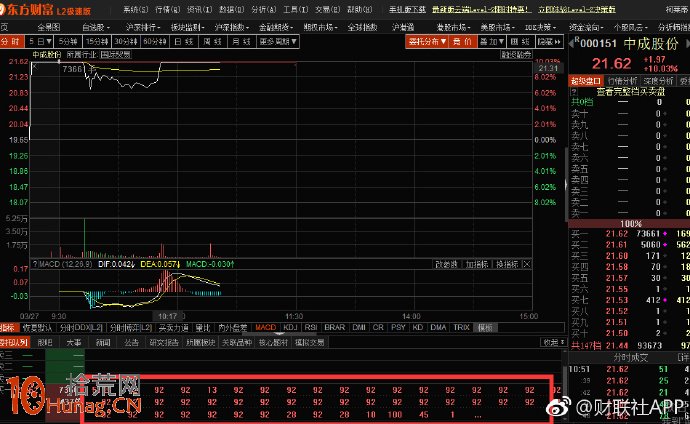Select the 行情分析 tab
690x424 pixels.
click(622, 81)
